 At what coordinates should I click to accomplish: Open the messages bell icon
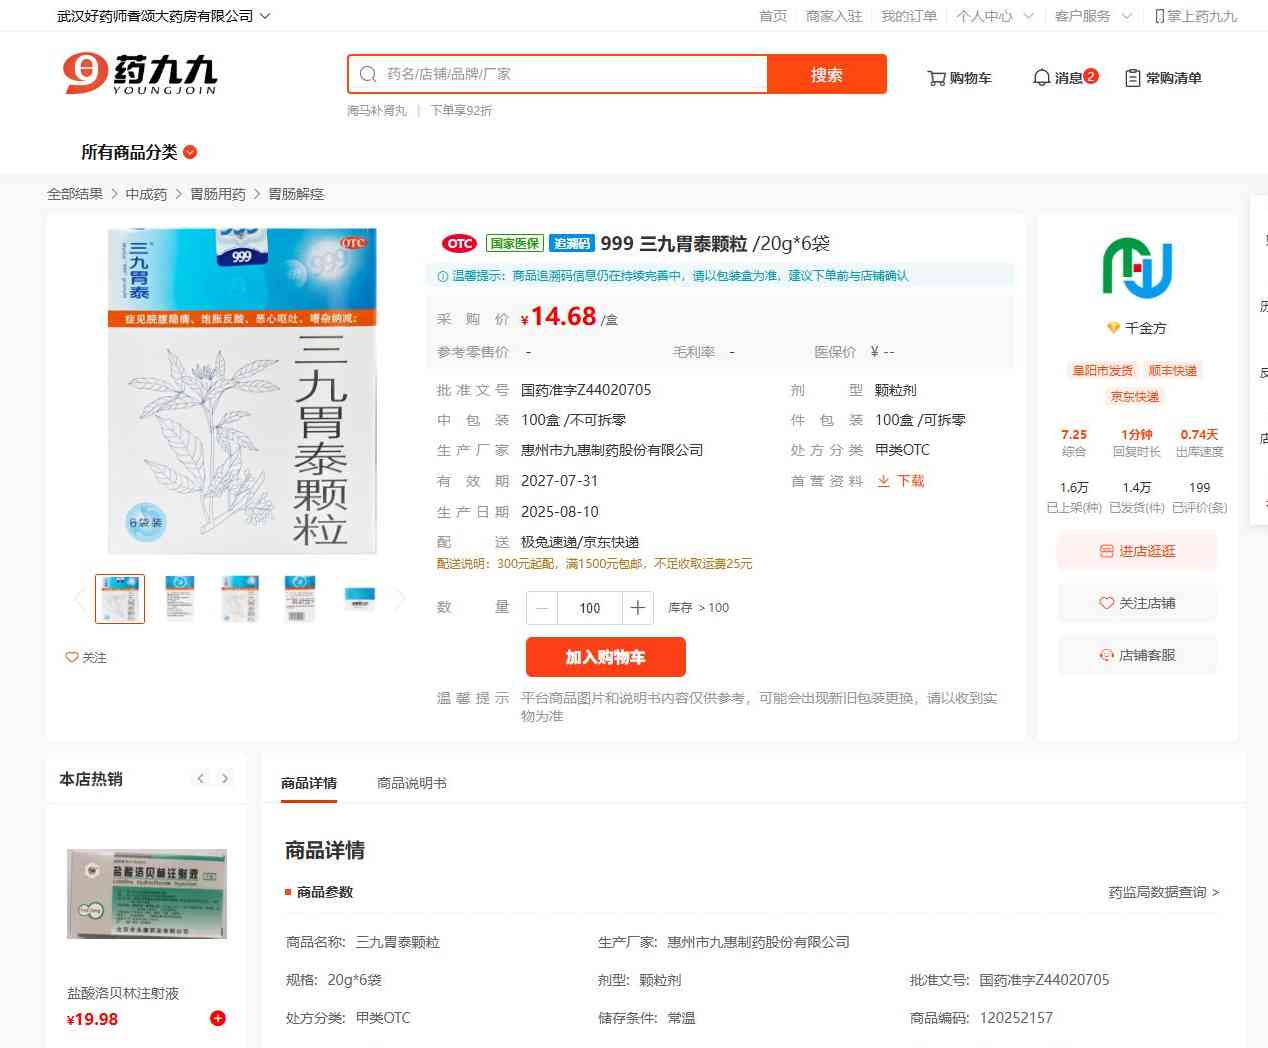[x=1041, y=78]
